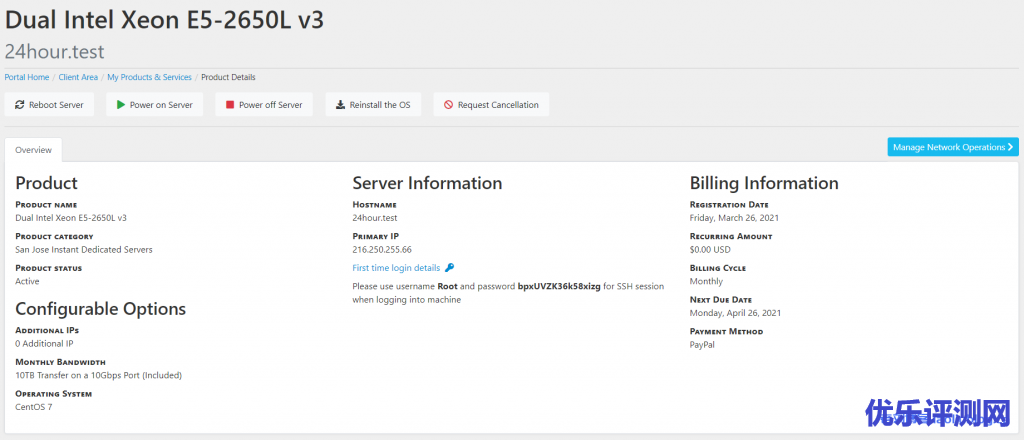Click the Dual Intel Xeon page title
1024x440 pixels.
point(165,19)
